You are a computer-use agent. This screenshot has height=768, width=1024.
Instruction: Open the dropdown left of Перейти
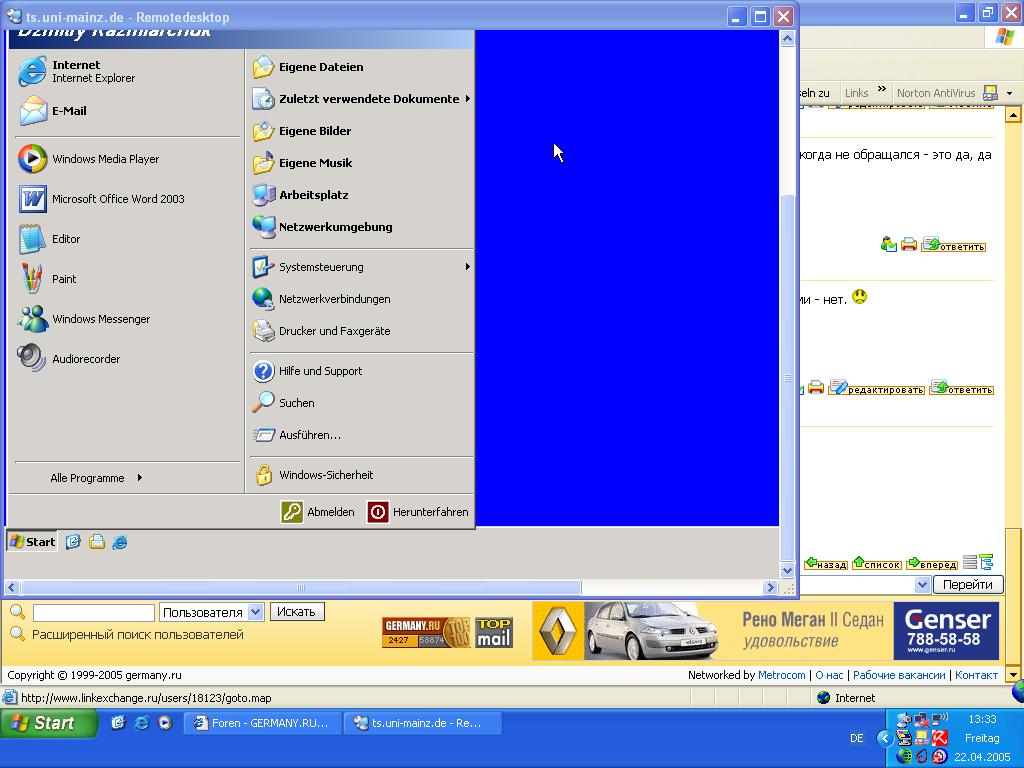coord(921,584)
